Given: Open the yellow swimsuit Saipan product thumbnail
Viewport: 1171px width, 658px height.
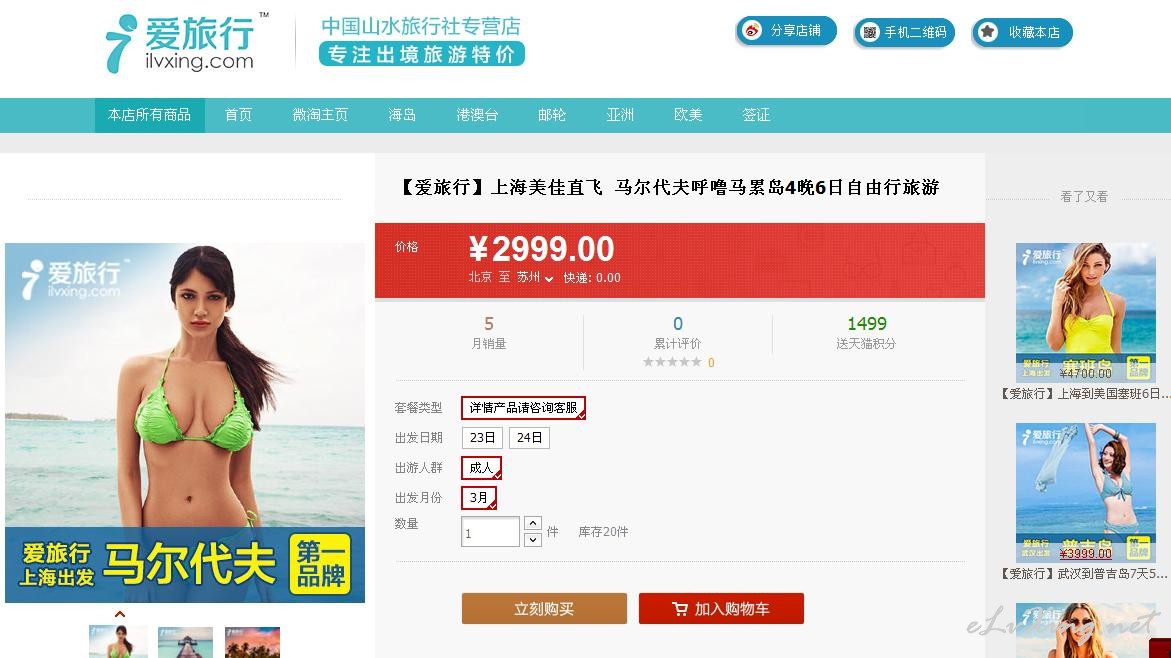Looking at the screenshot, I should [x=1086, y=313].
